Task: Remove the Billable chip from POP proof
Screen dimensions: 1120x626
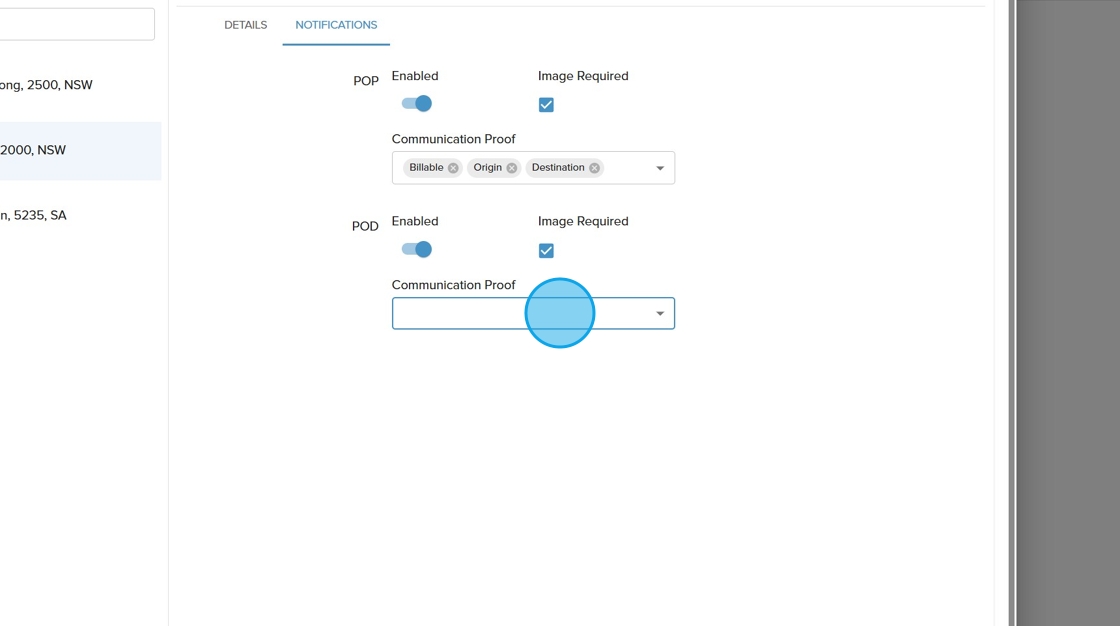Action: [x=453, y=168]
